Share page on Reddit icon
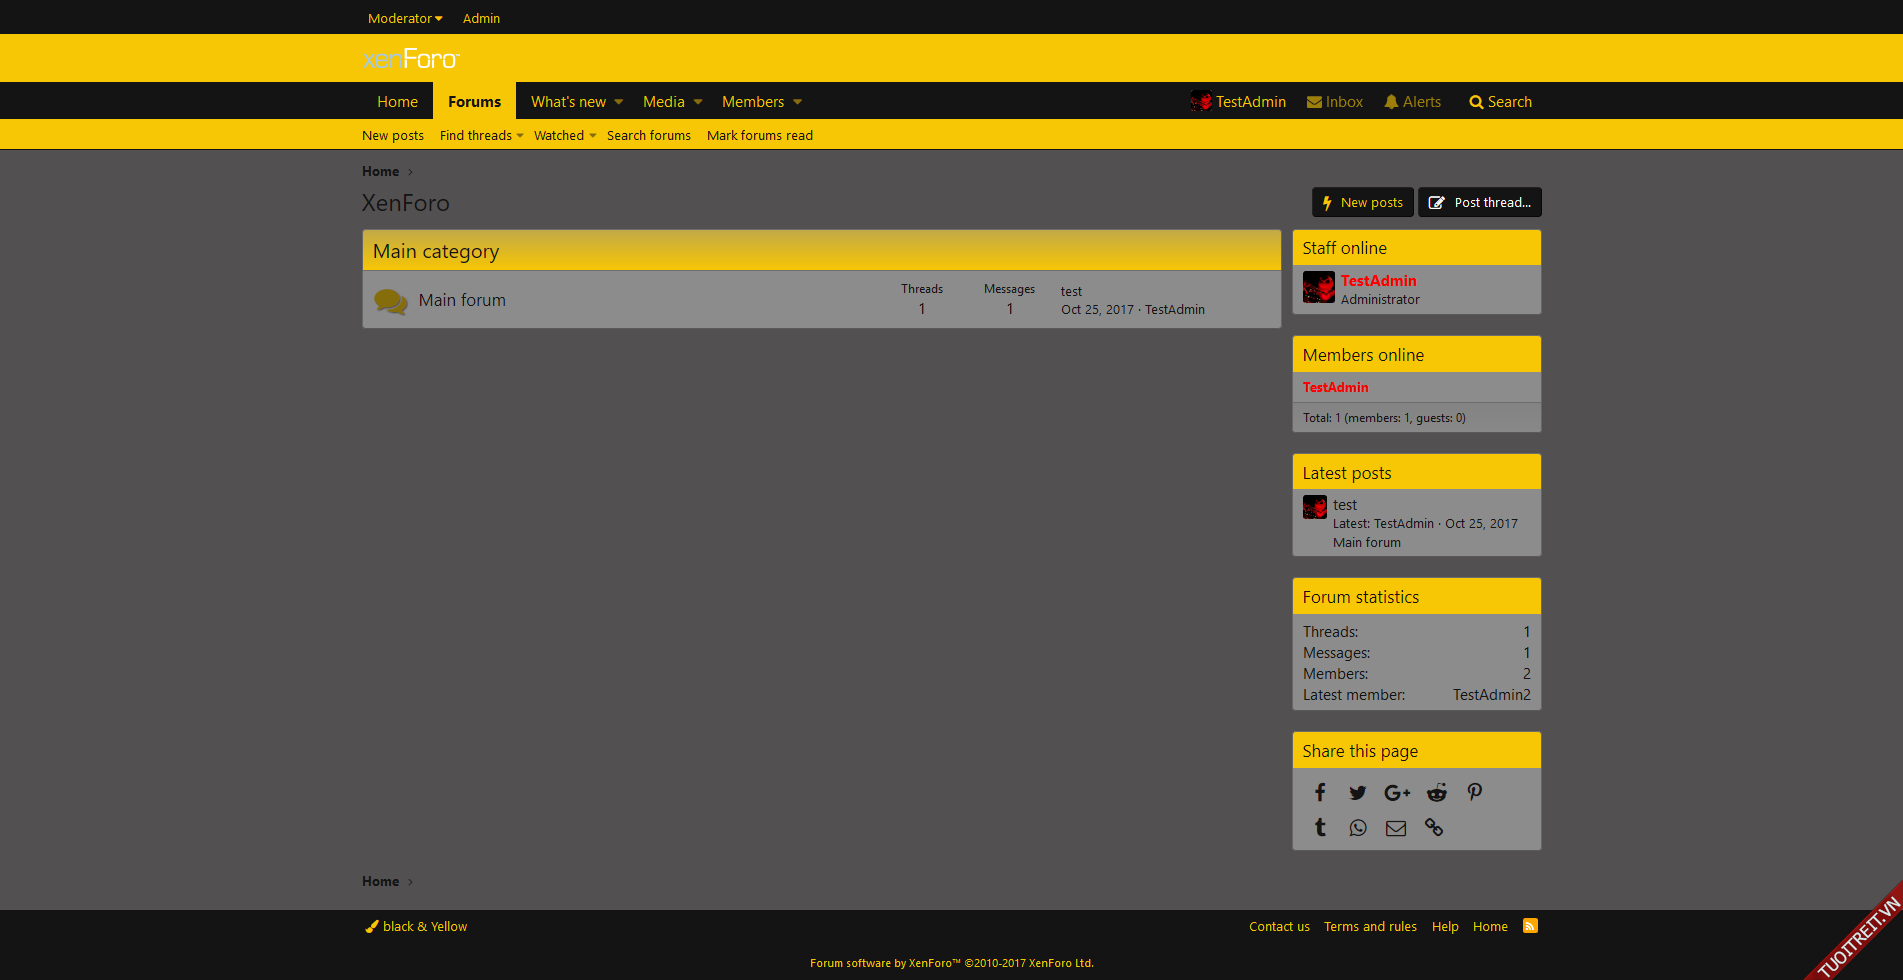The width and height of the screenshot is (1903, 980). 1437,793
